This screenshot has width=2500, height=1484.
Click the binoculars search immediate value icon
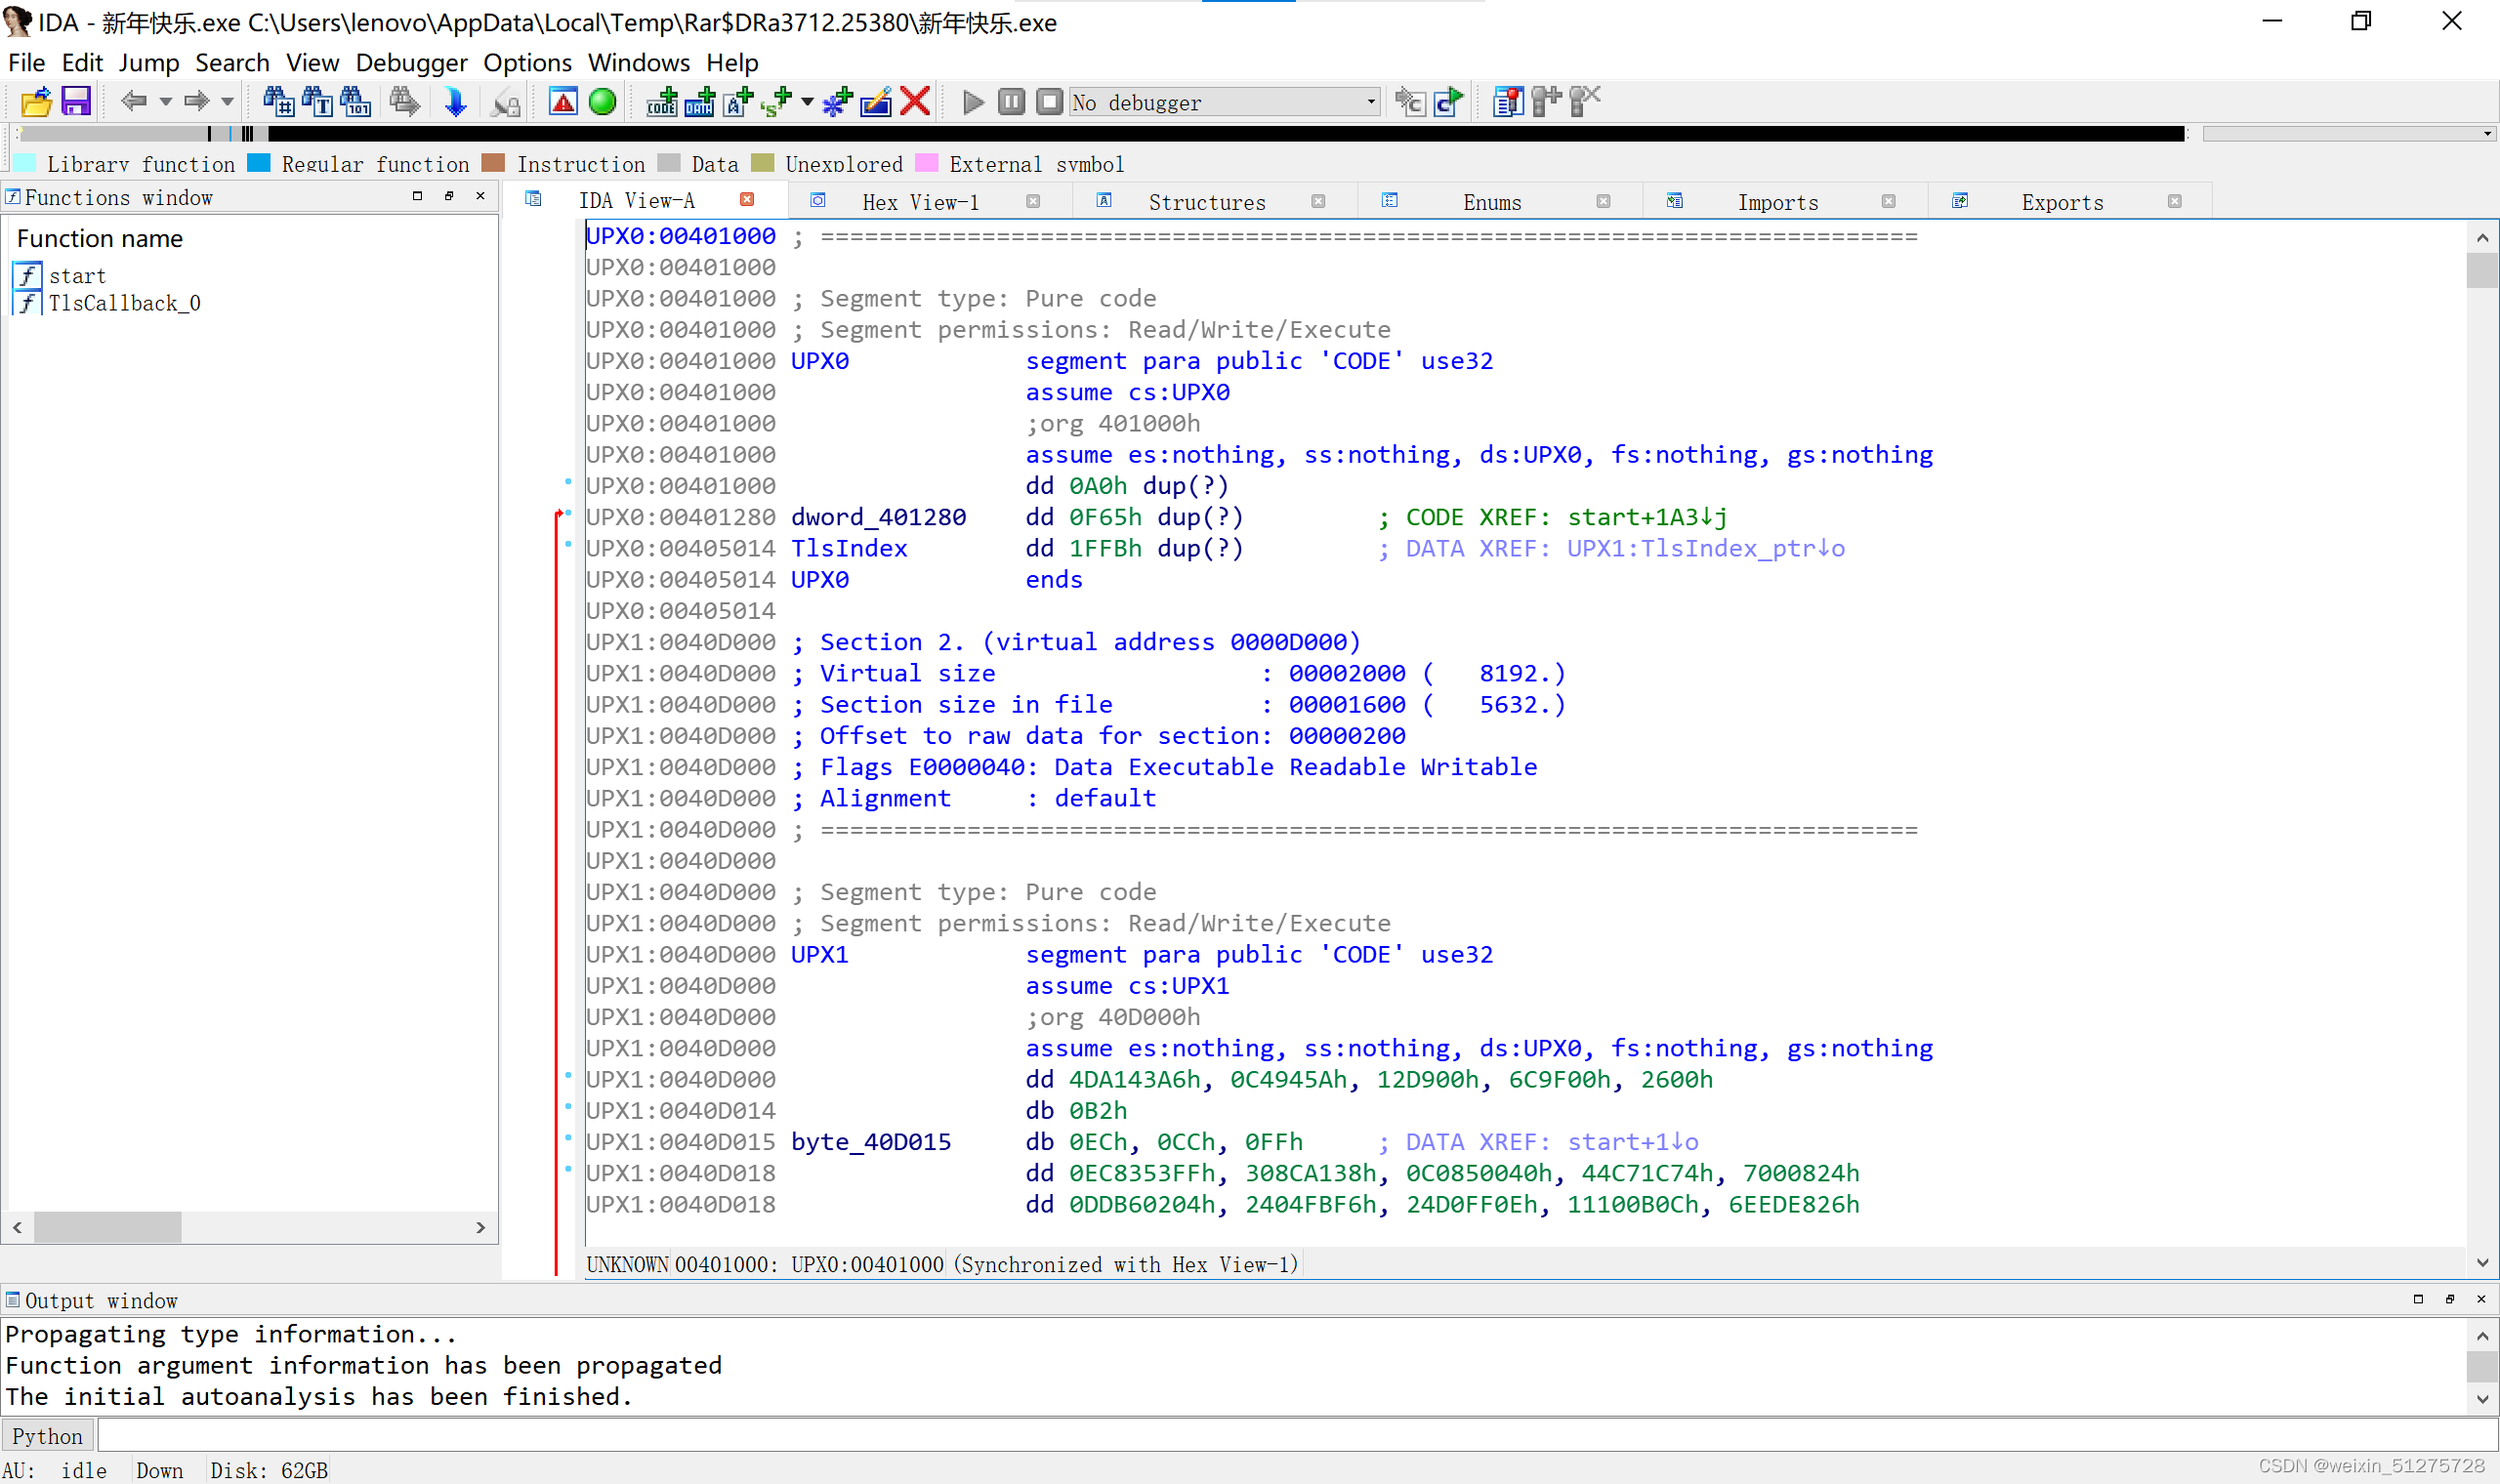(x=278, y=102)
